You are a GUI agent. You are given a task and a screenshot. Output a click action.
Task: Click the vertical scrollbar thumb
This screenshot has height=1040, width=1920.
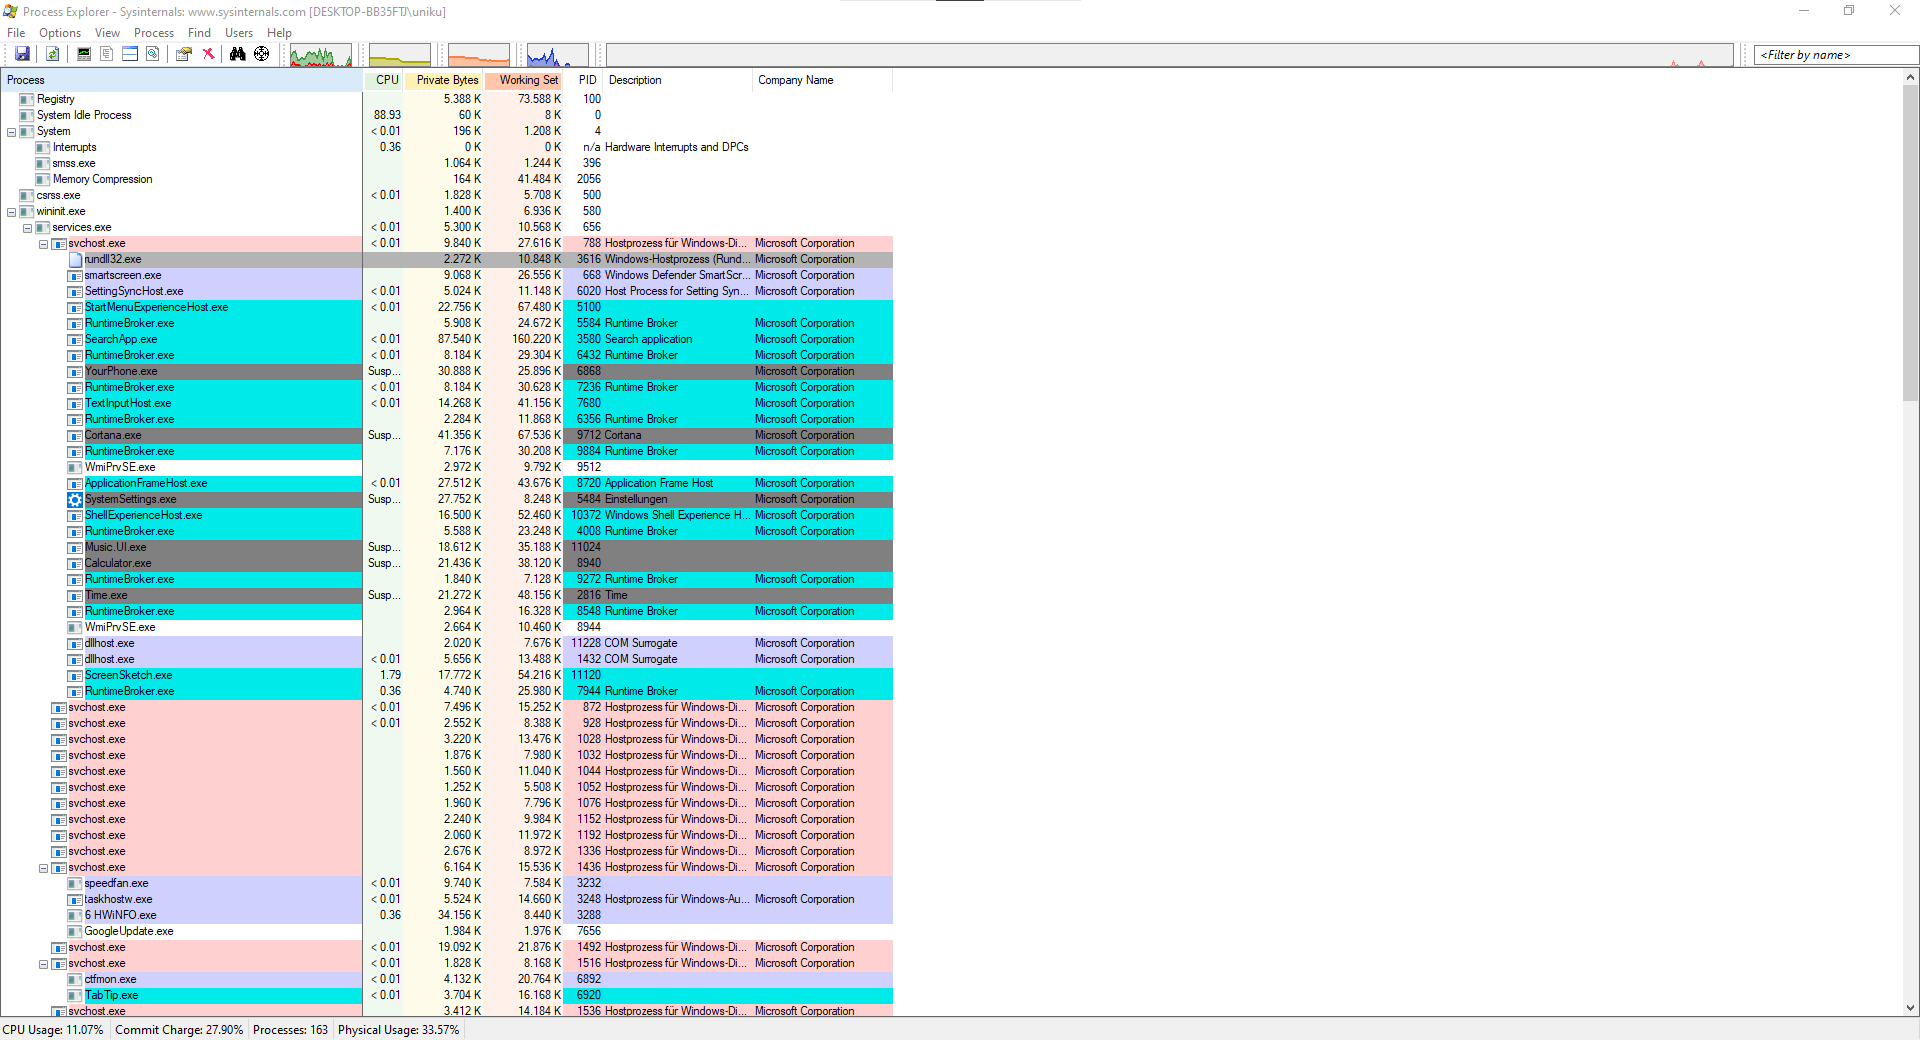[x=1910, y=243]
